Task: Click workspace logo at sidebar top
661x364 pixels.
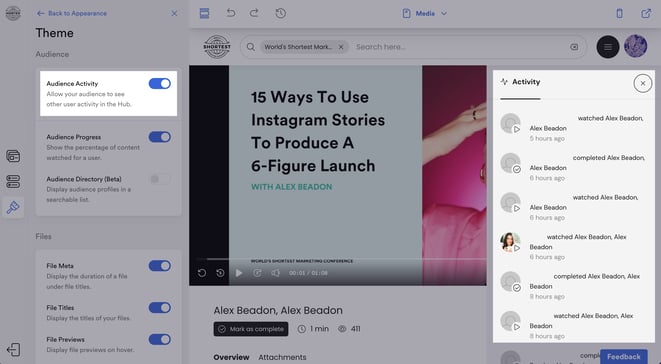Action: click(x=13, y=13)
